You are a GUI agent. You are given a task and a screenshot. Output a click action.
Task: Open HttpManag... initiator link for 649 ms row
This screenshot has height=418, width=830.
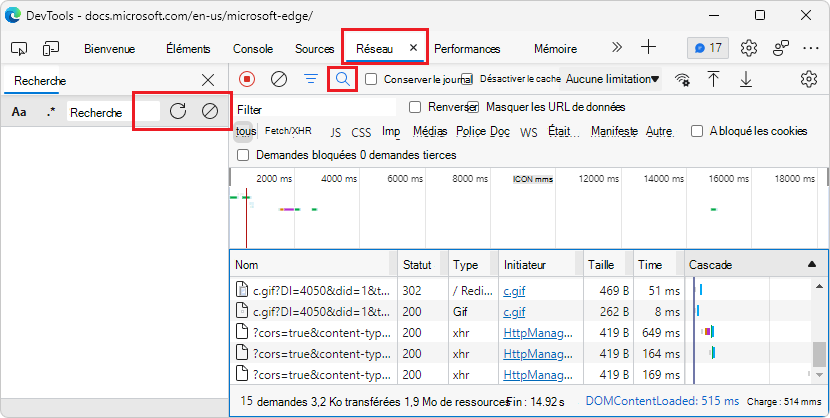pyautogui.click(x=538, y=333)
